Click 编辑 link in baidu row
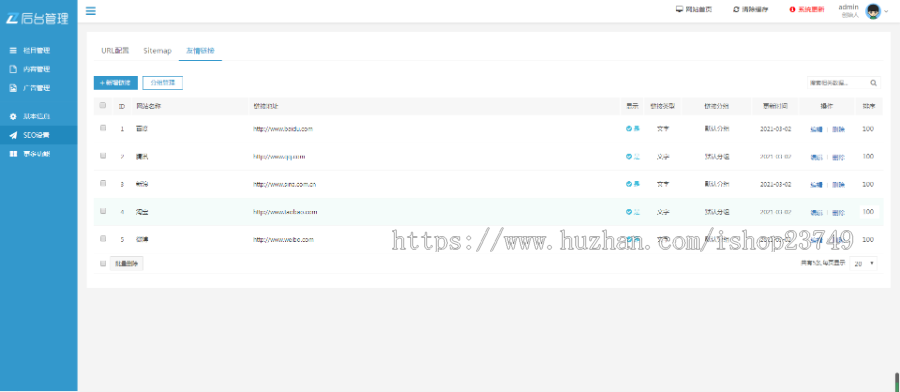 click(x=816, y=129)
